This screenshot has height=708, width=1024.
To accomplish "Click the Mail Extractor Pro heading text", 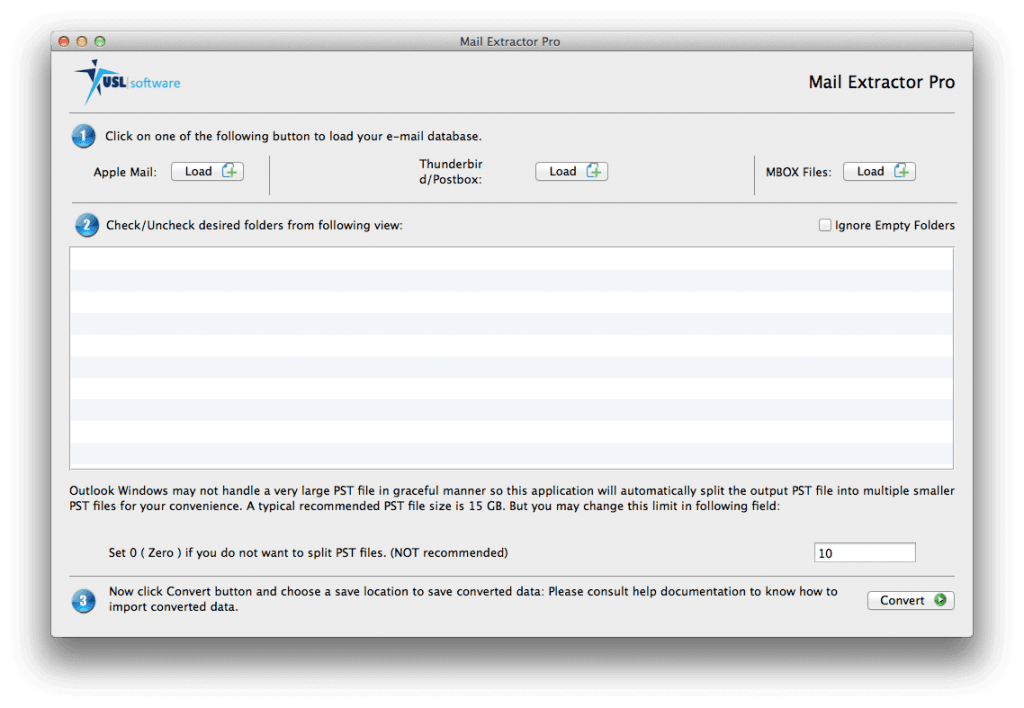I will point(881,82).
